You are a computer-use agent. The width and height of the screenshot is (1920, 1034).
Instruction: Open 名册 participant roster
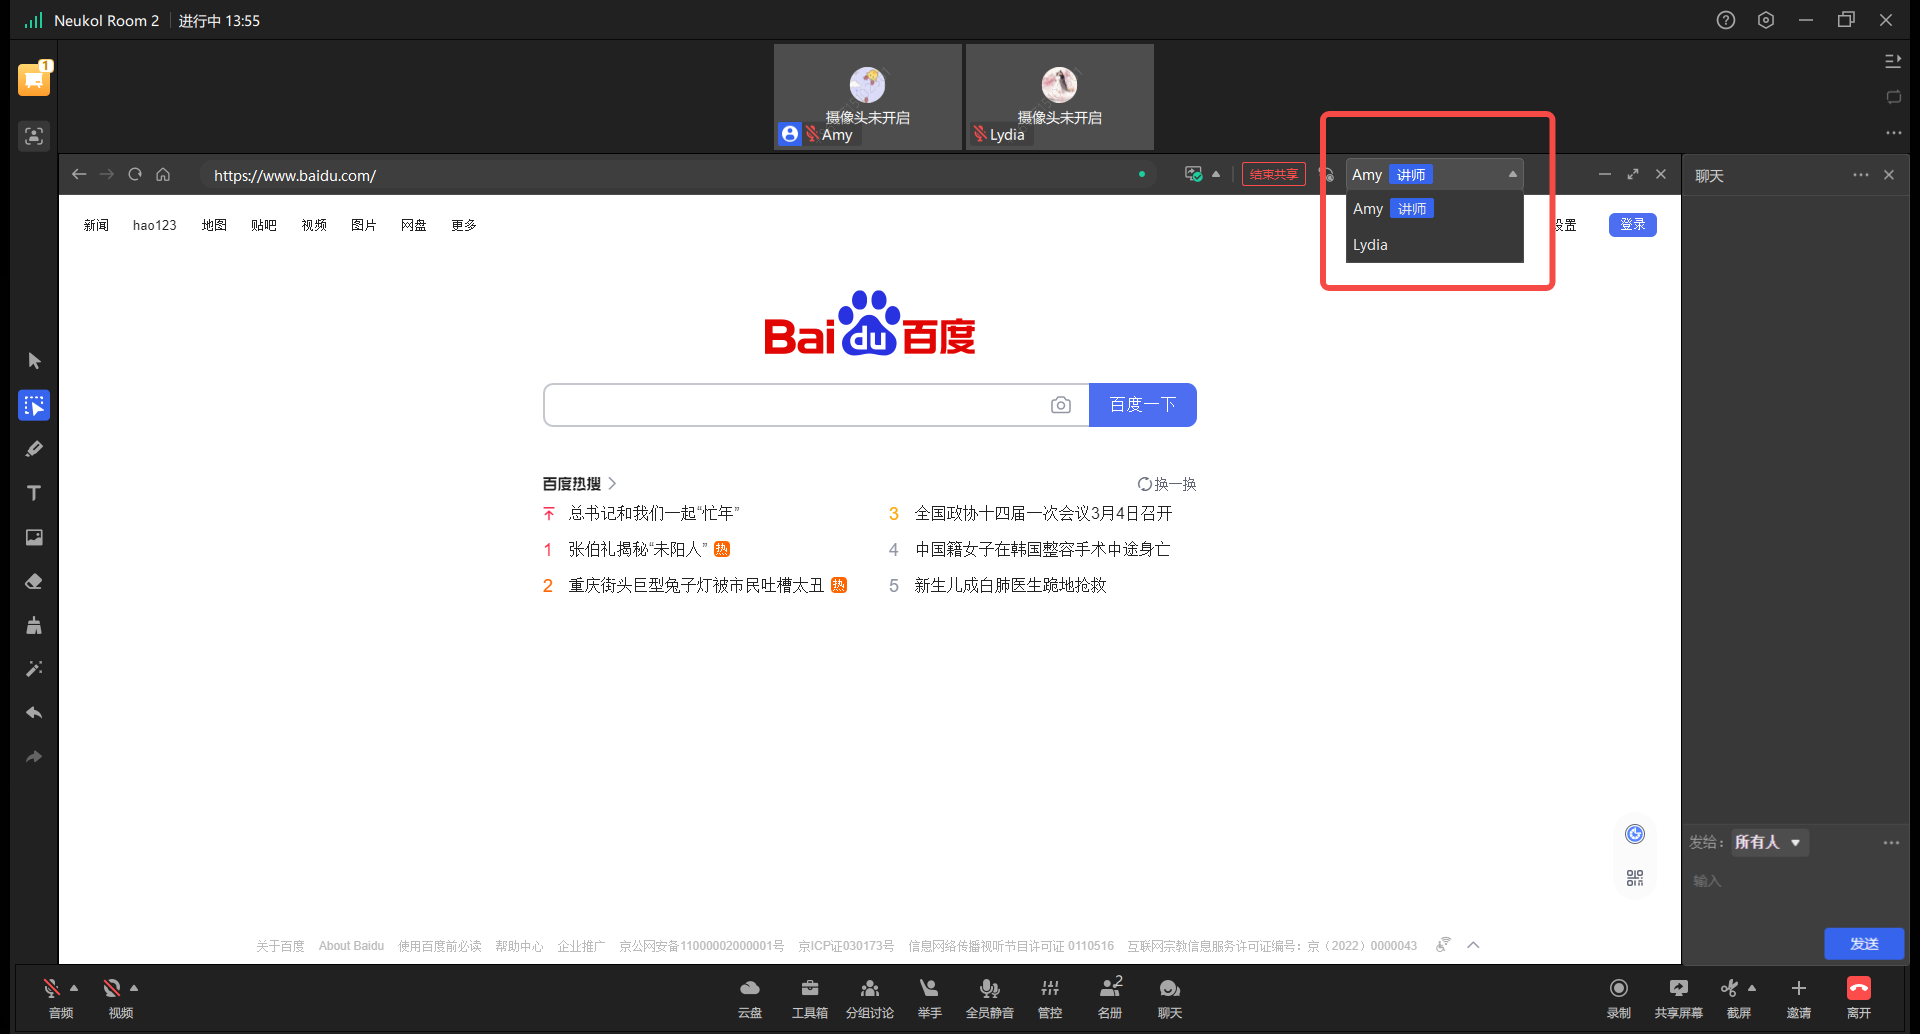[1110, 998]
